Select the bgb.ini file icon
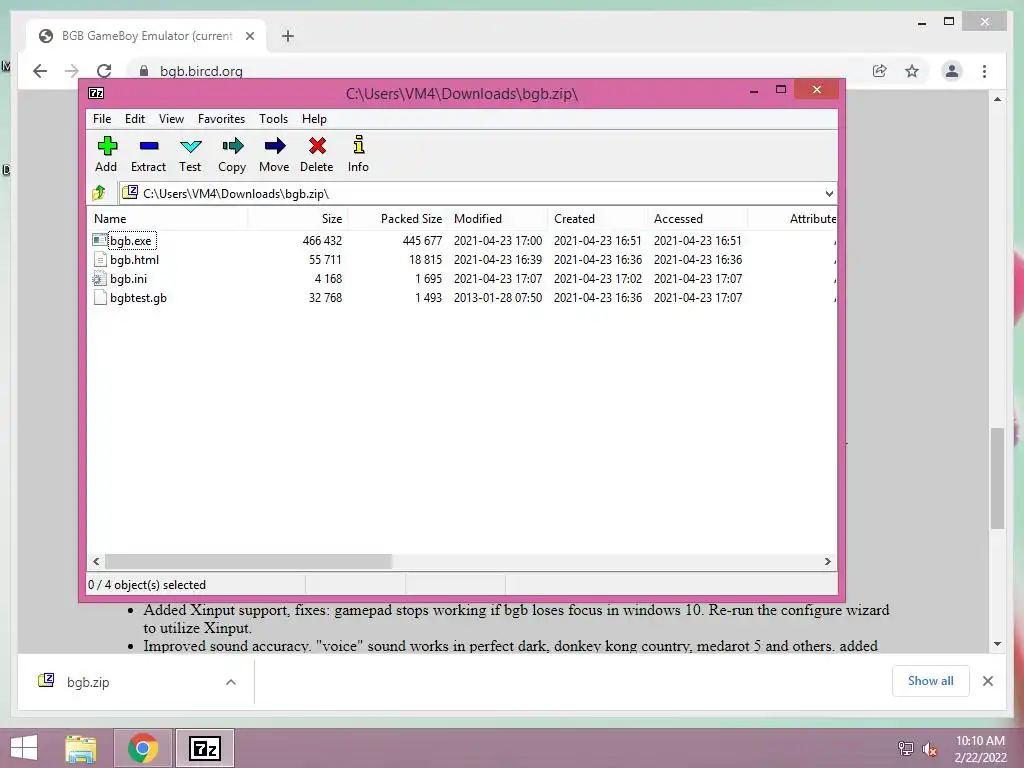The image size is (1024, 768). (x=99, y=278)
